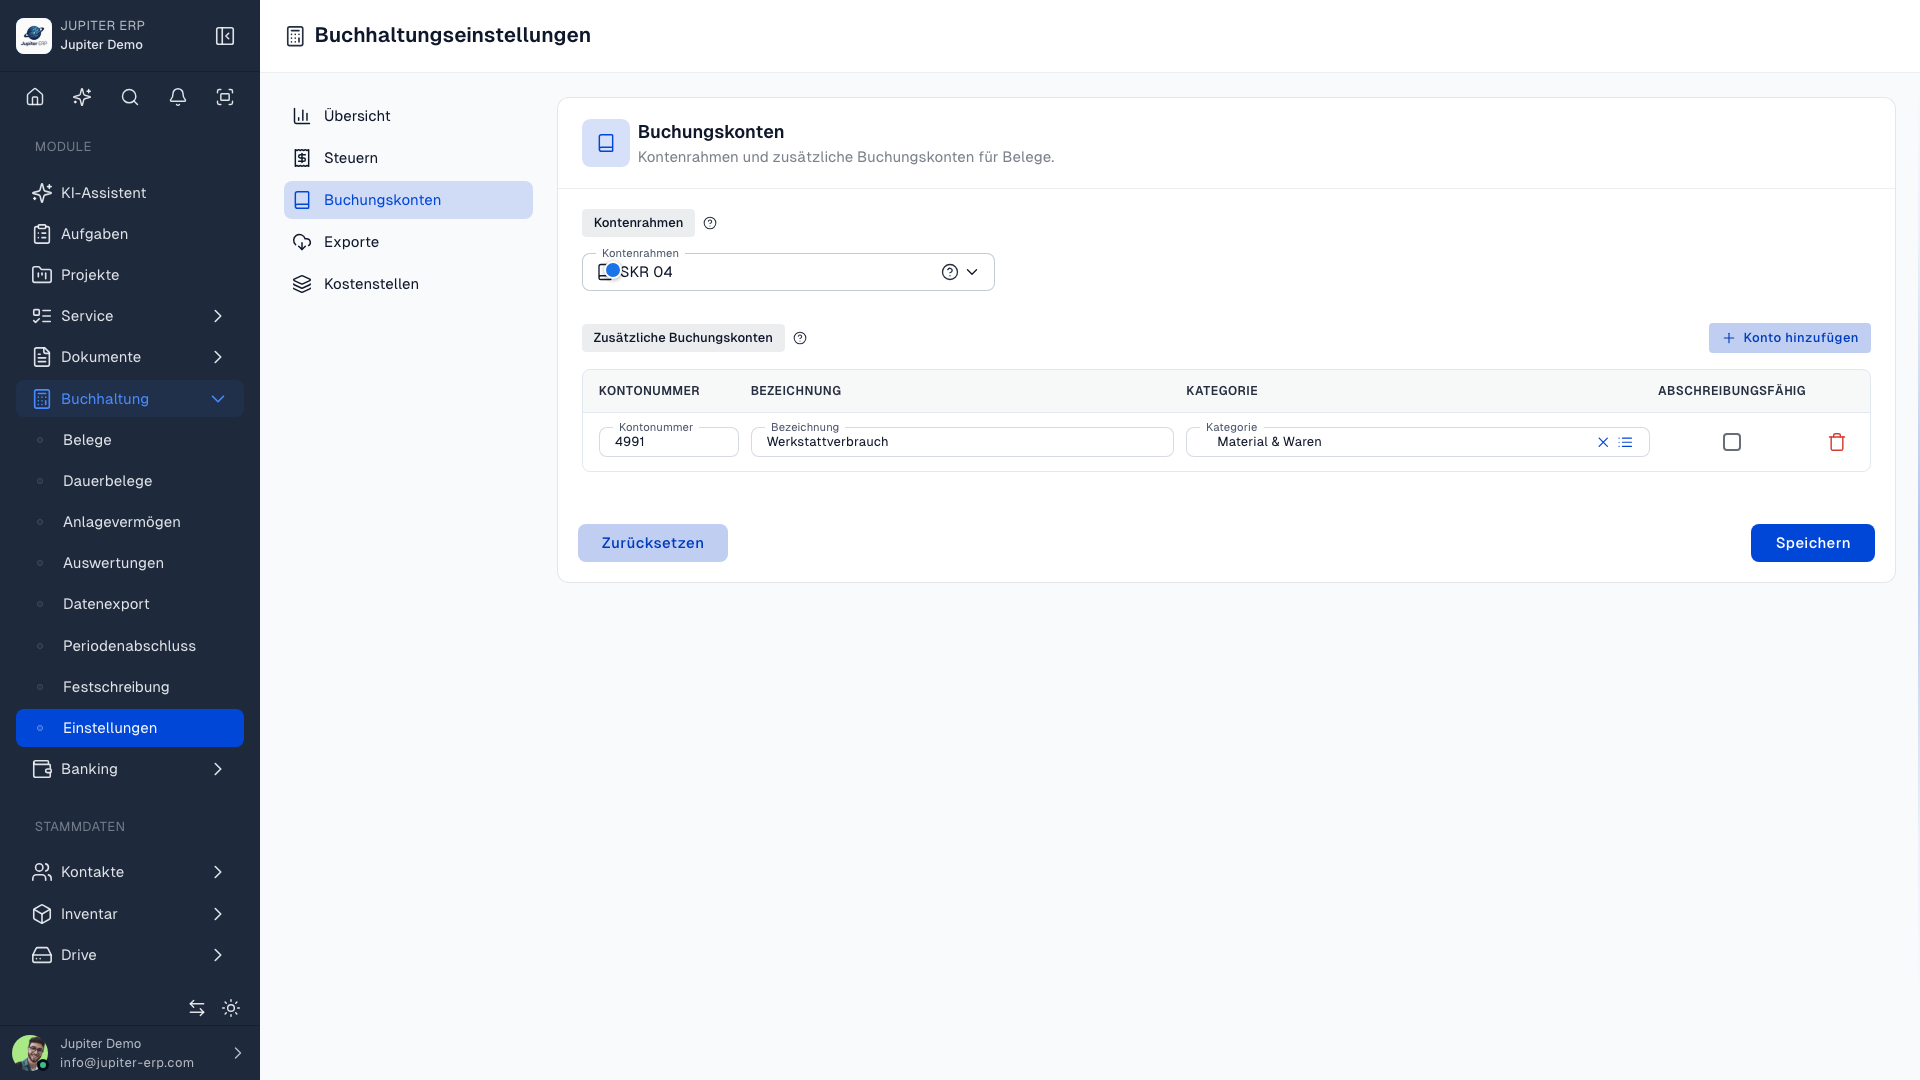1920x1080 pixels.
Task: Click help icon next to Kontenrahmen label
Action: pos(710,223)
